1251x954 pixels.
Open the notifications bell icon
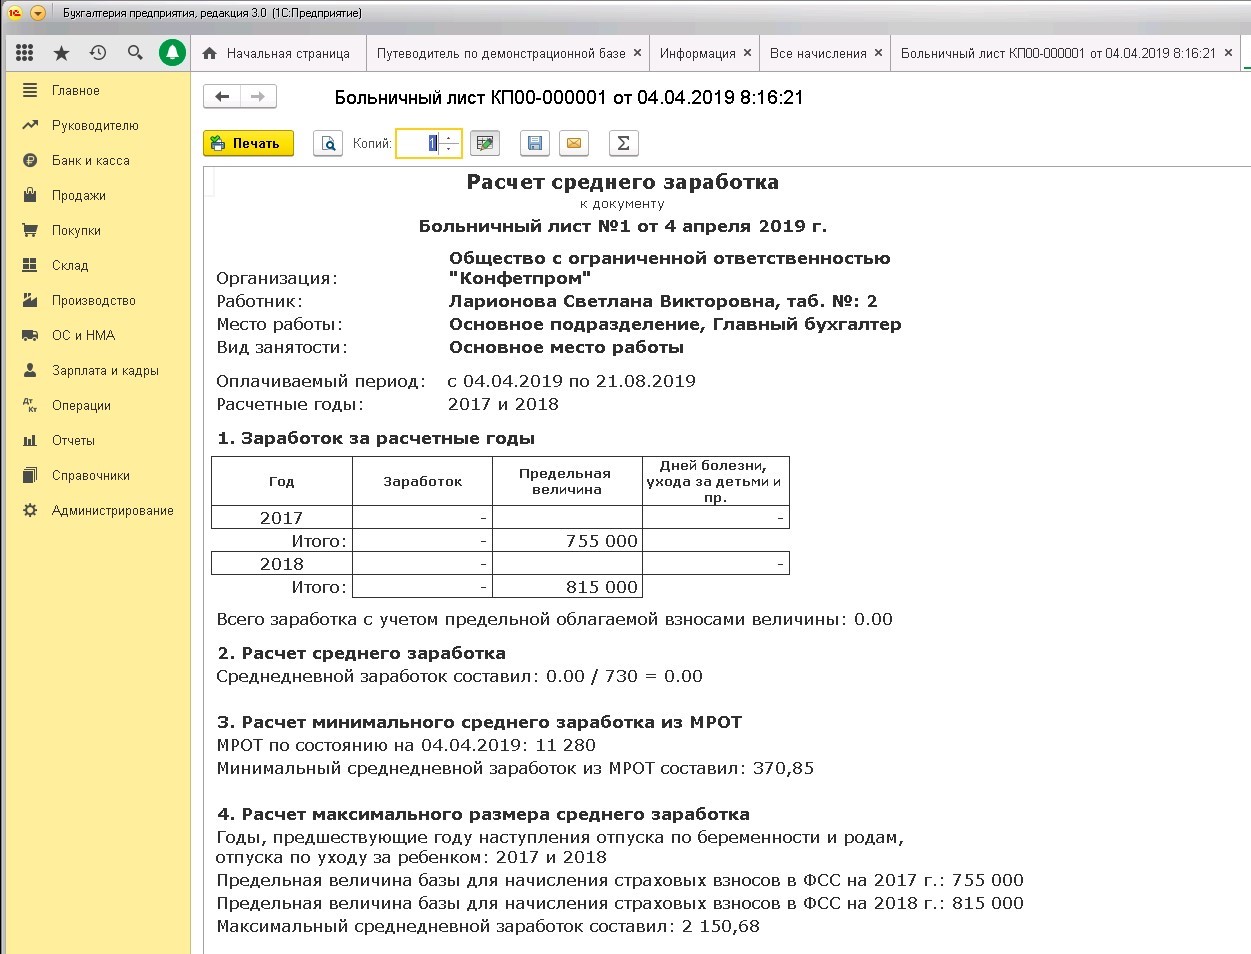(173, 53)
